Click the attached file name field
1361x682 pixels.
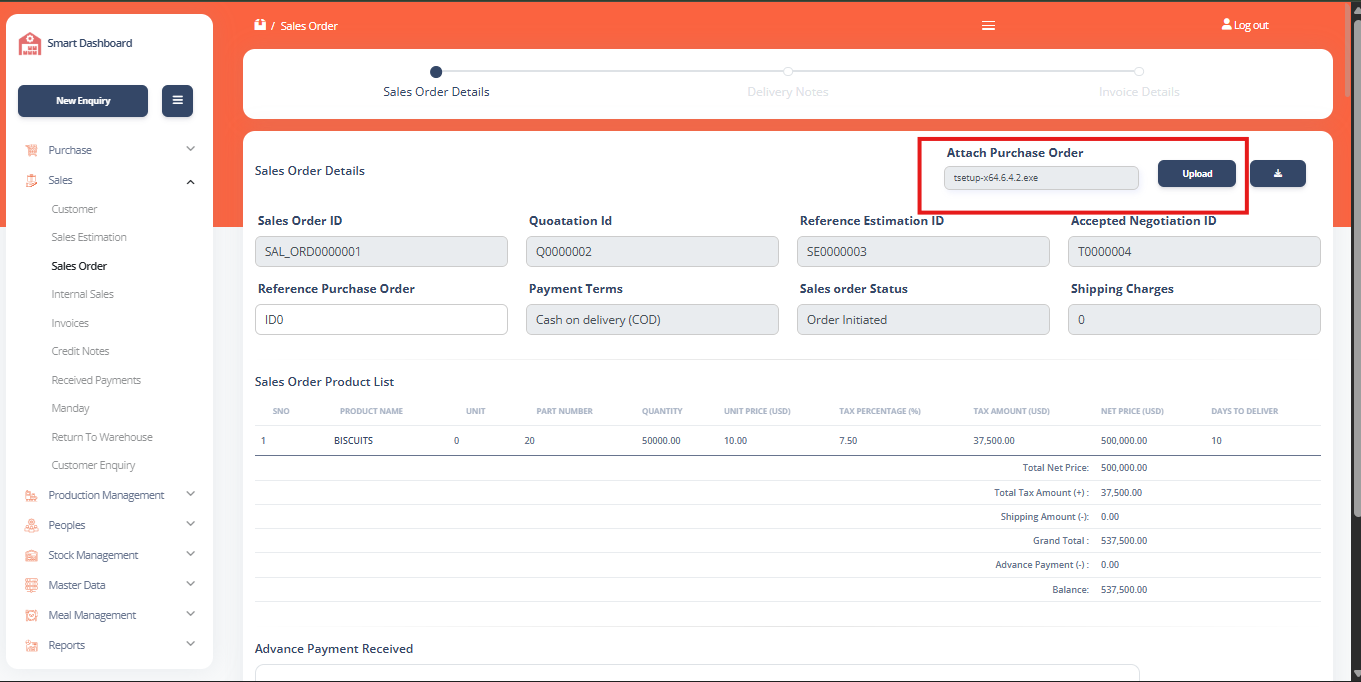click(1041, 177)
